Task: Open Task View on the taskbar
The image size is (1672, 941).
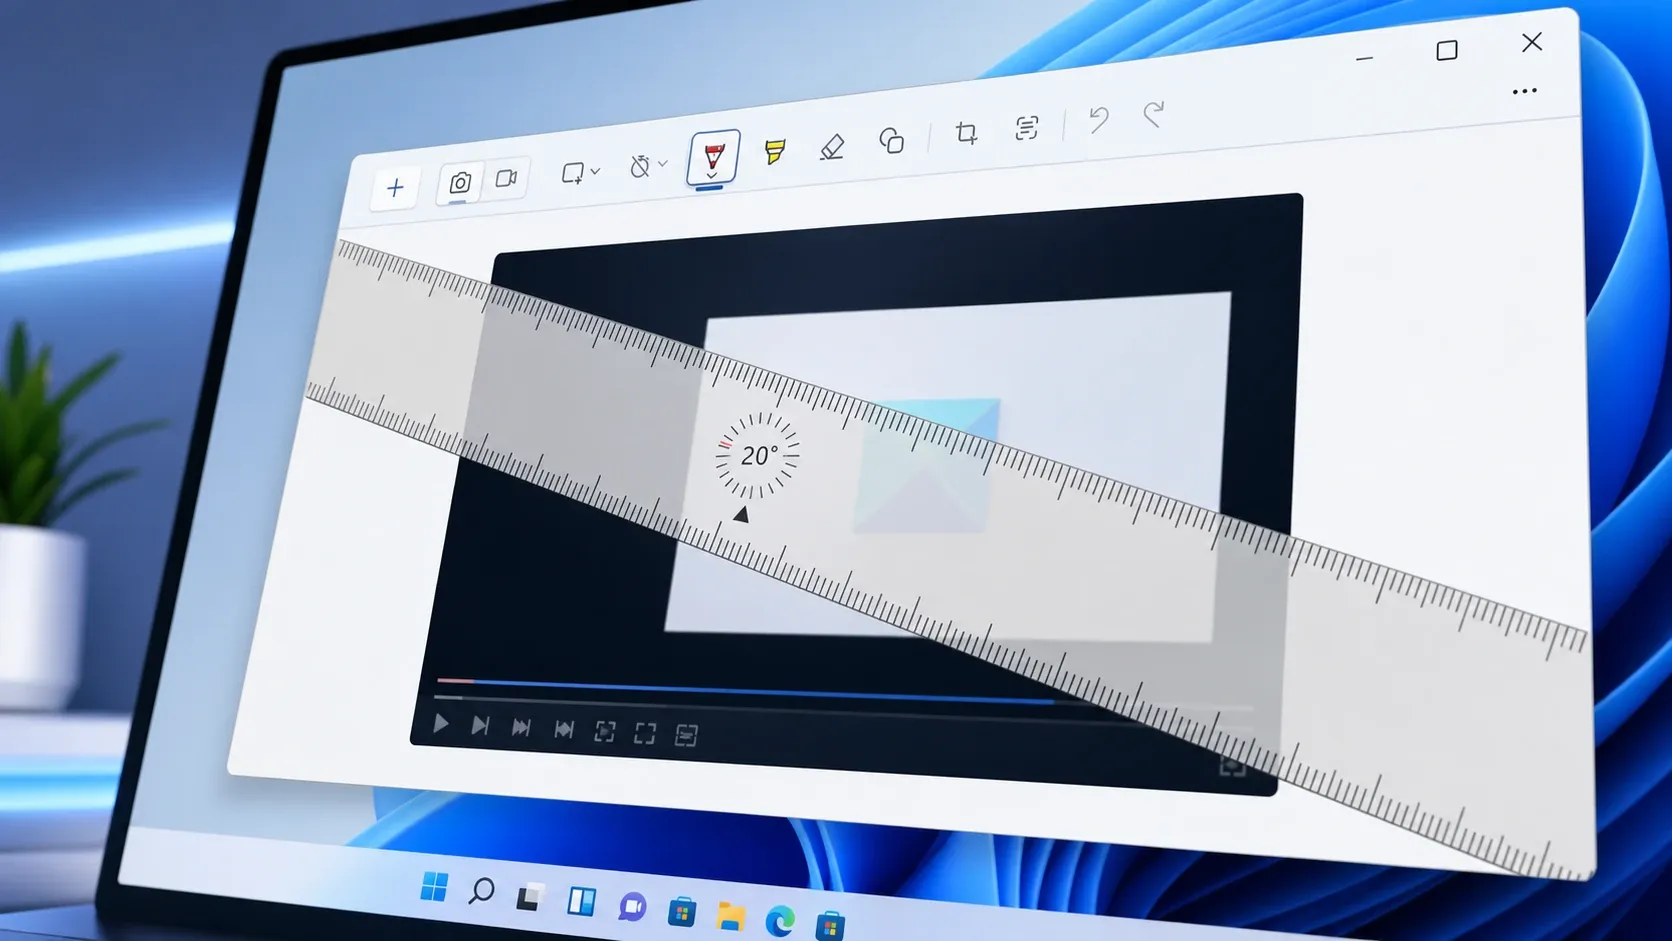Action: coord(530,896)
